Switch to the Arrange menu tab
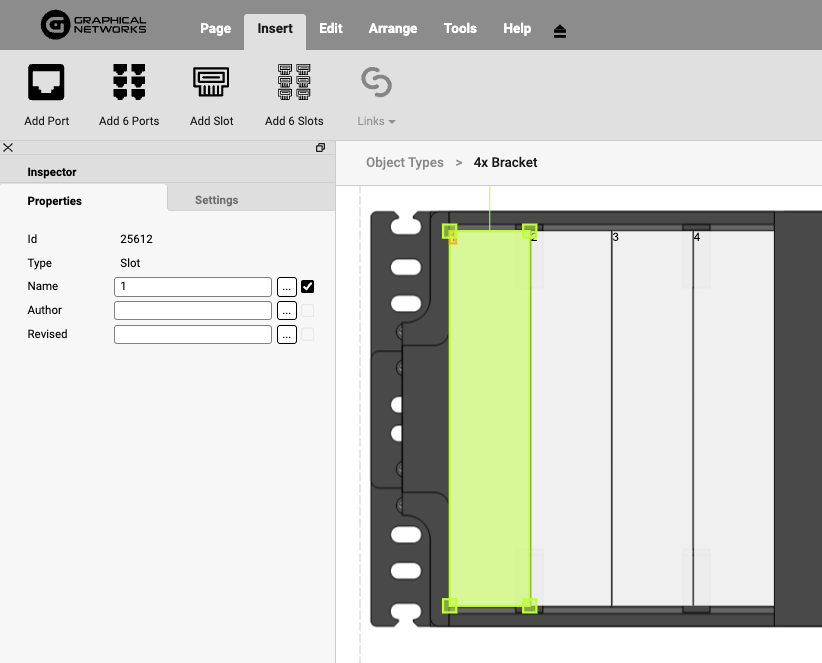 click(x=393, y=28)
